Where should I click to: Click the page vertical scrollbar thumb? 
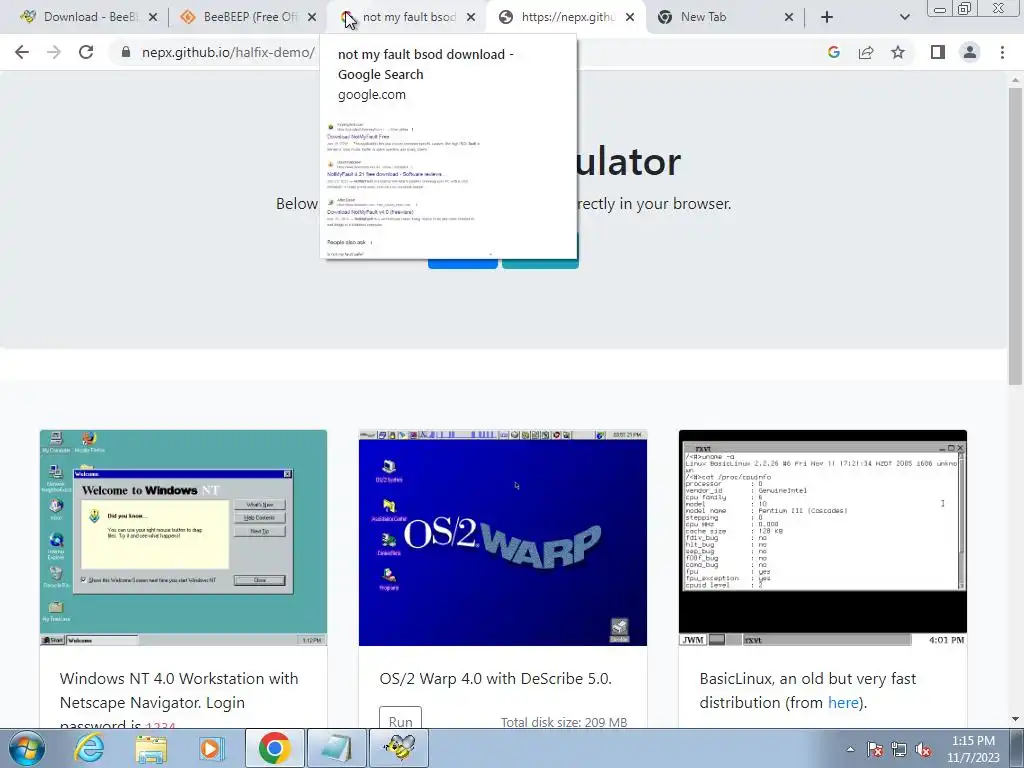coord(1015,235)
